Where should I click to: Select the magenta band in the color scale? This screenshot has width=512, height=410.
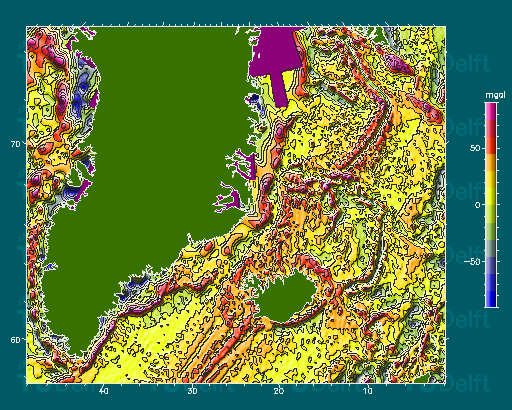(491, 111)
